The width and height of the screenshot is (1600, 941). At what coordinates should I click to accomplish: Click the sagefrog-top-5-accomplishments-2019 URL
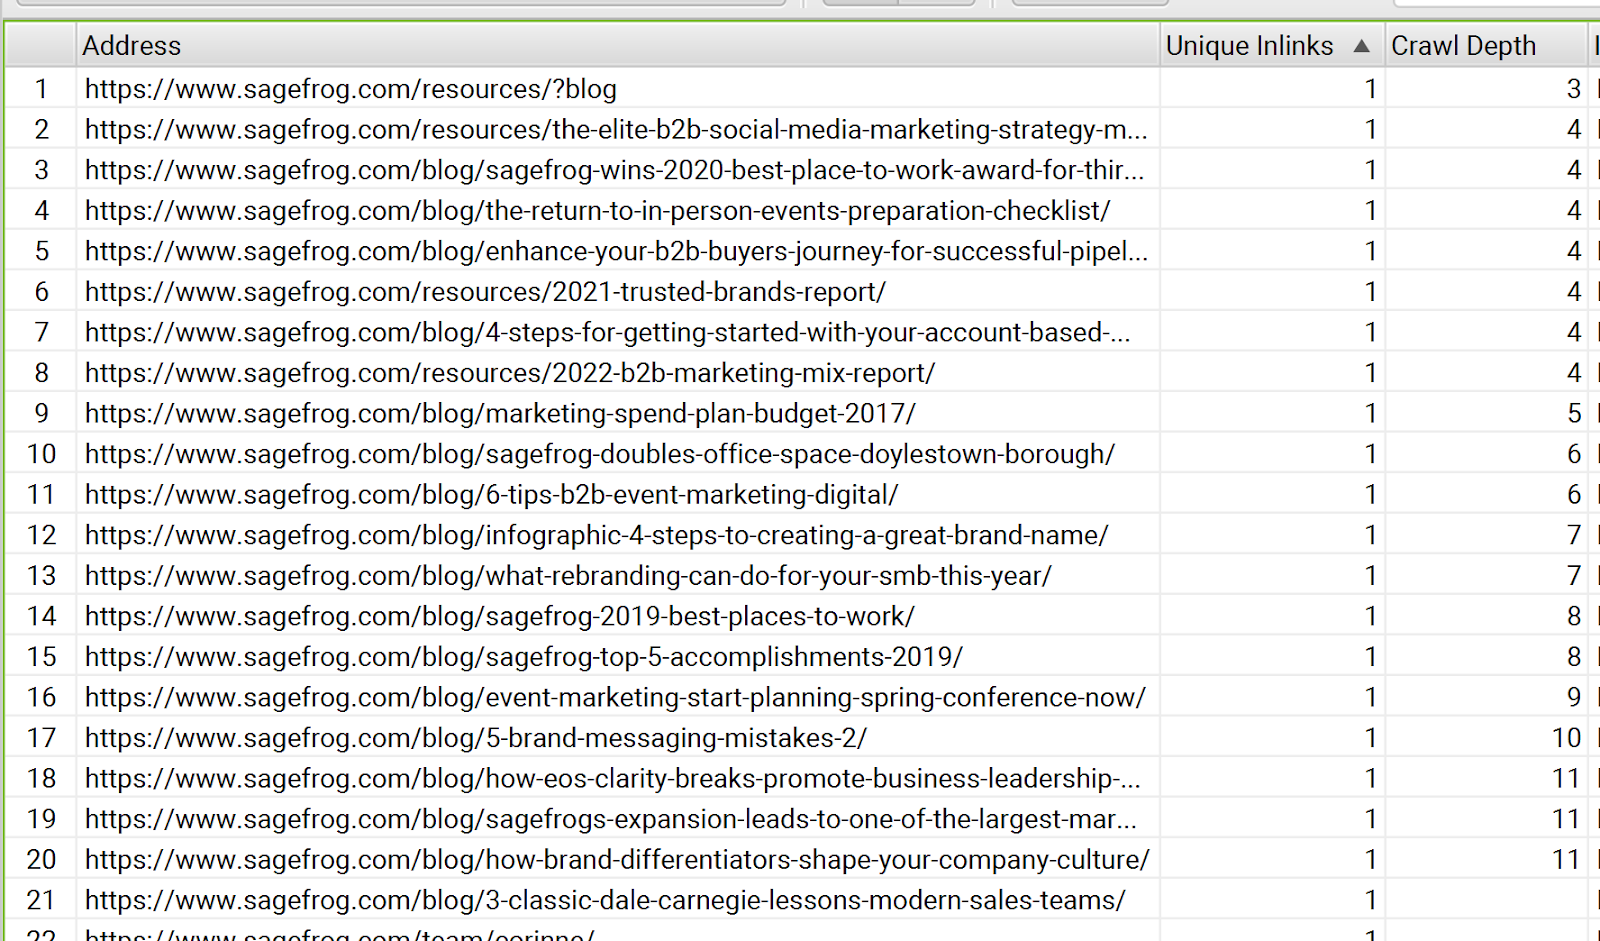coord(523,657)
